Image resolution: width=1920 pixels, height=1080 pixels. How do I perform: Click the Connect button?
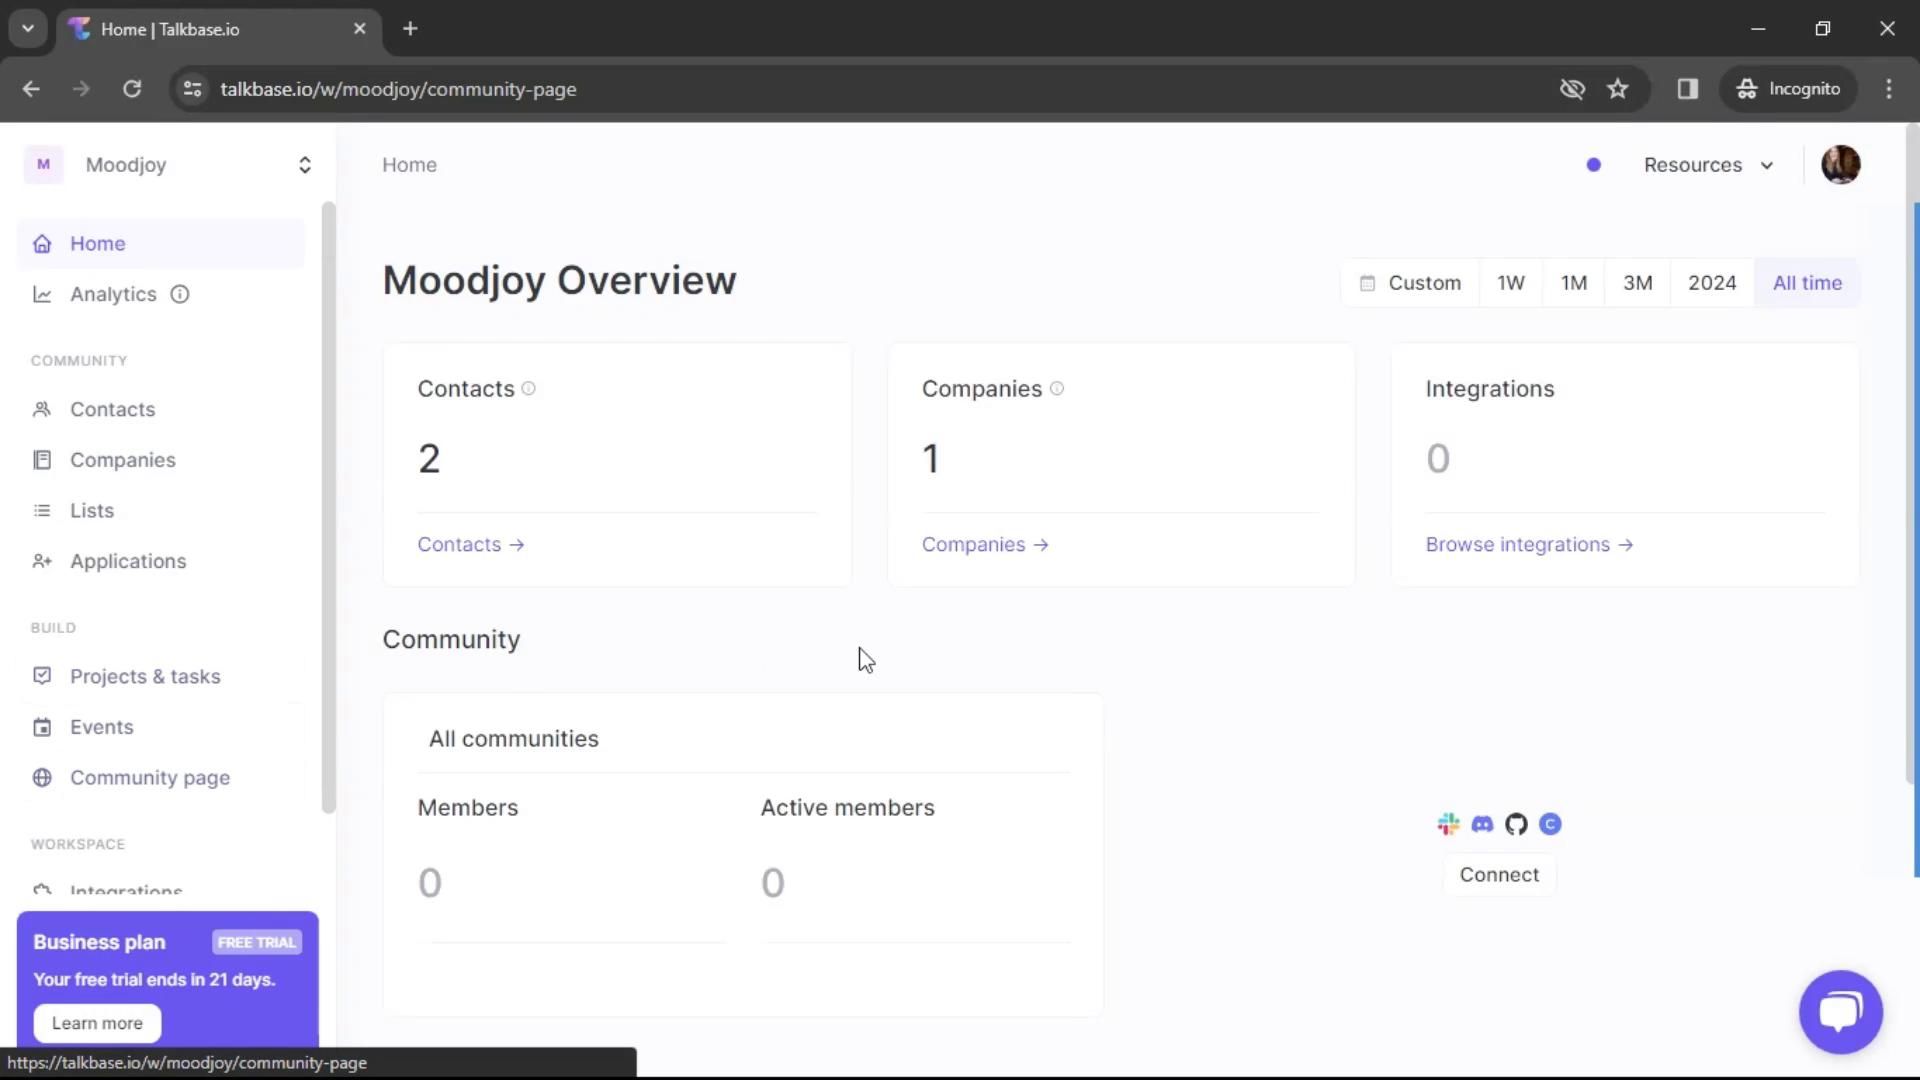point(1499,875)
